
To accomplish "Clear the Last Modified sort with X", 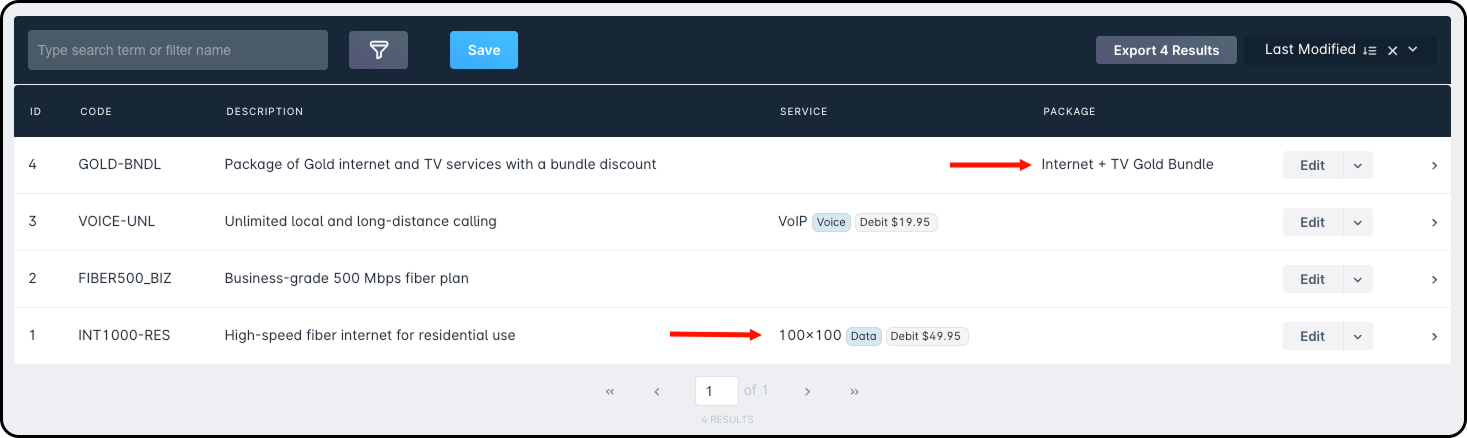I will click(x=1392, y=50).
